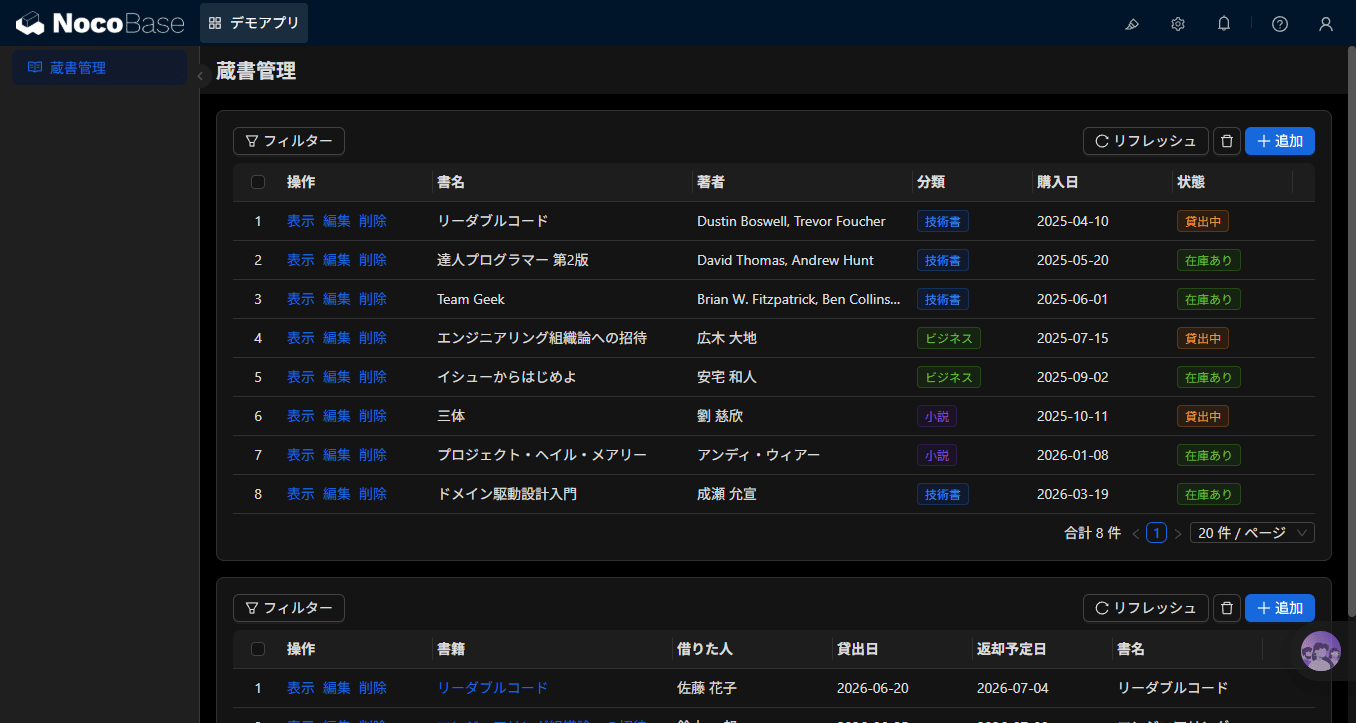This screenshot has height=723, width=1356.
Task: Open the settings gear icon
Action: (x=1178, y=24)
